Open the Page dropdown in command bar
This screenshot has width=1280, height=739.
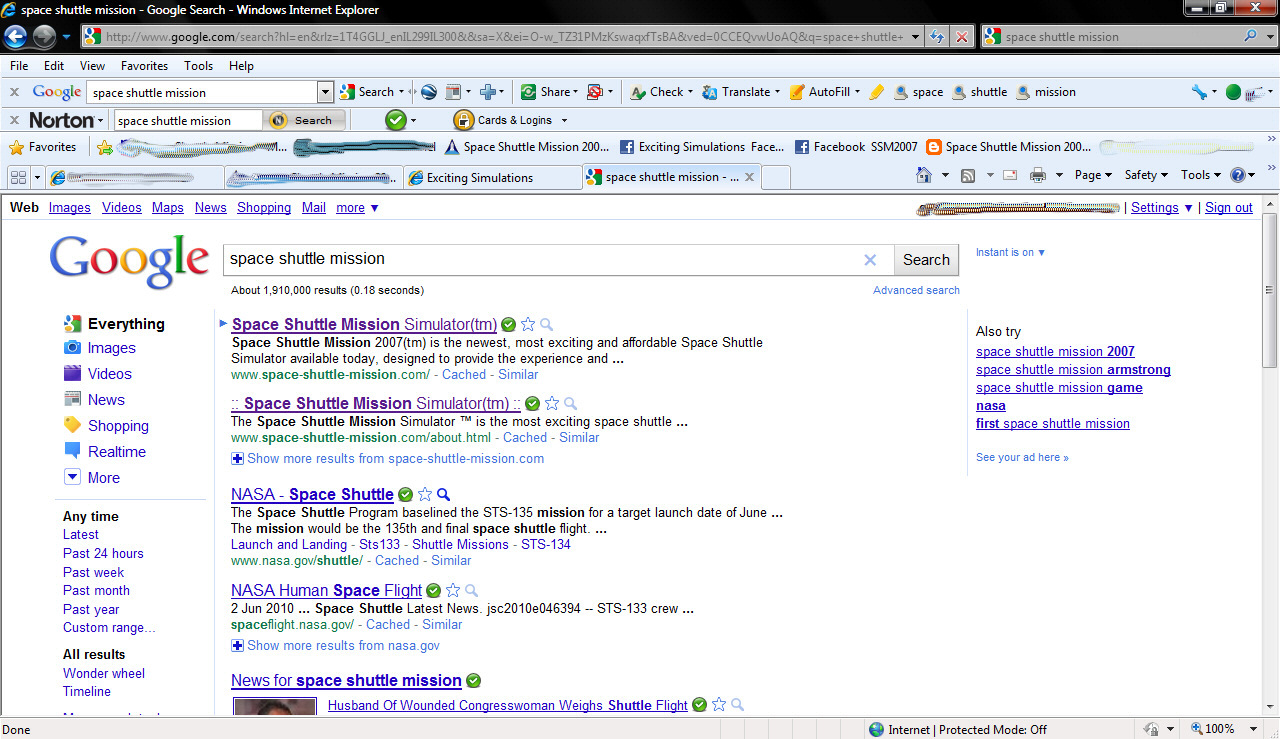[1093, 175]
